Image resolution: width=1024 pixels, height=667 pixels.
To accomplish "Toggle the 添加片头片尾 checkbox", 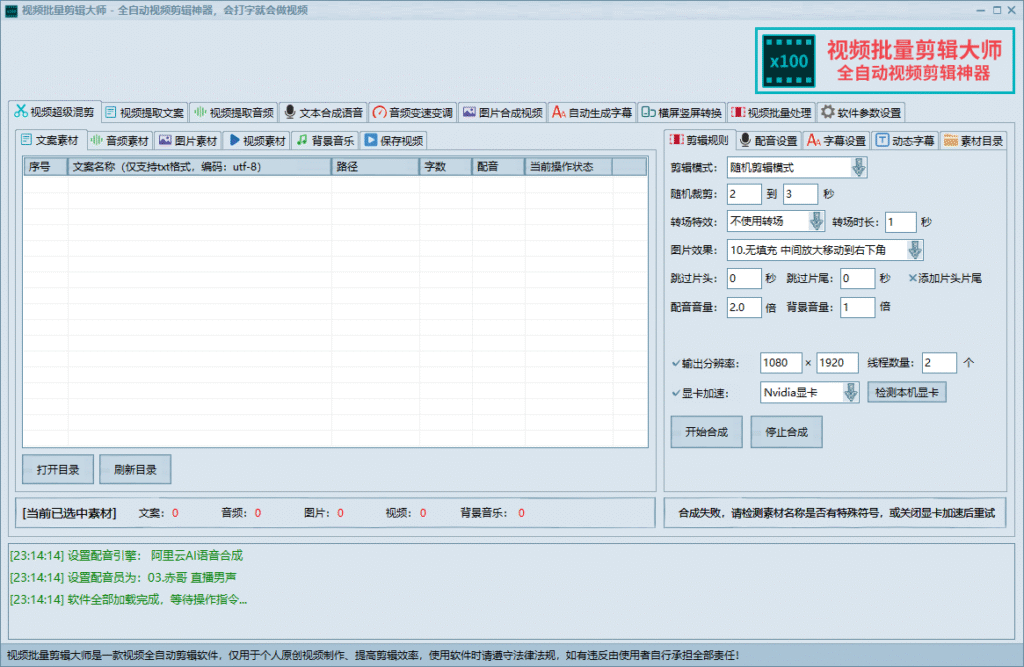I will tap(912, 278).
